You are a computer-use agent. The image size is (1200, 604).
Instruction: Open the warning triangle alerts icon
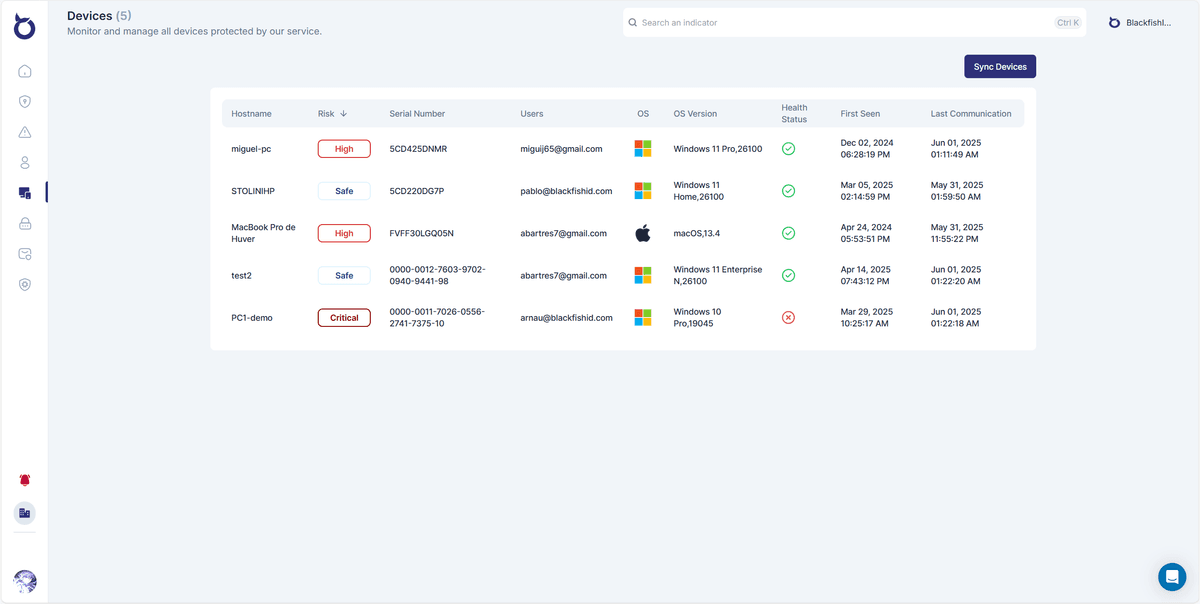pos(25,132)
